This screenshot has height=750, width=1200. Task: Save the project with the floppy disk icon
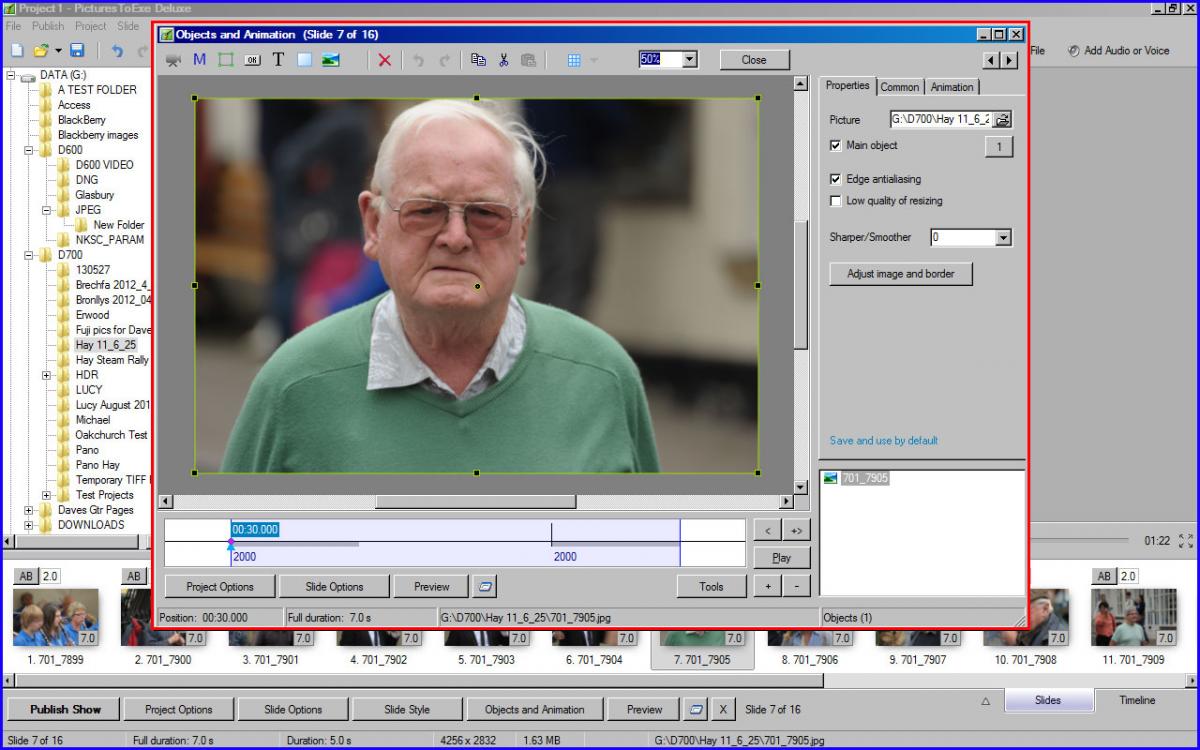tap(77, 50)
